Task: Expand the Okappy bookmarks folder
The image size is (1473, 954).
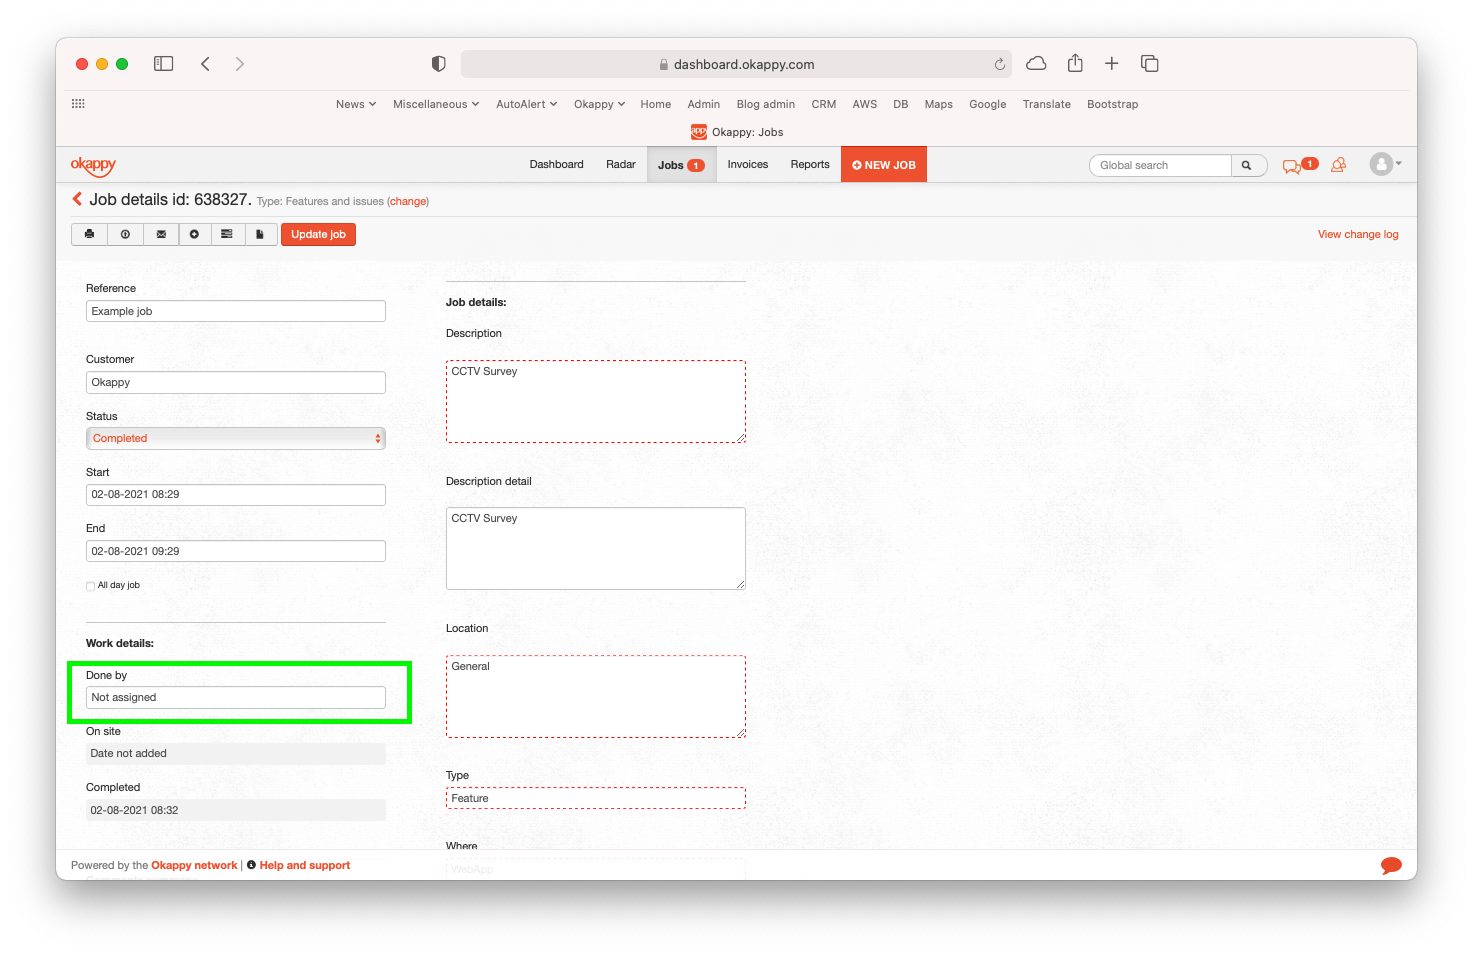Action: click(599, 104)
